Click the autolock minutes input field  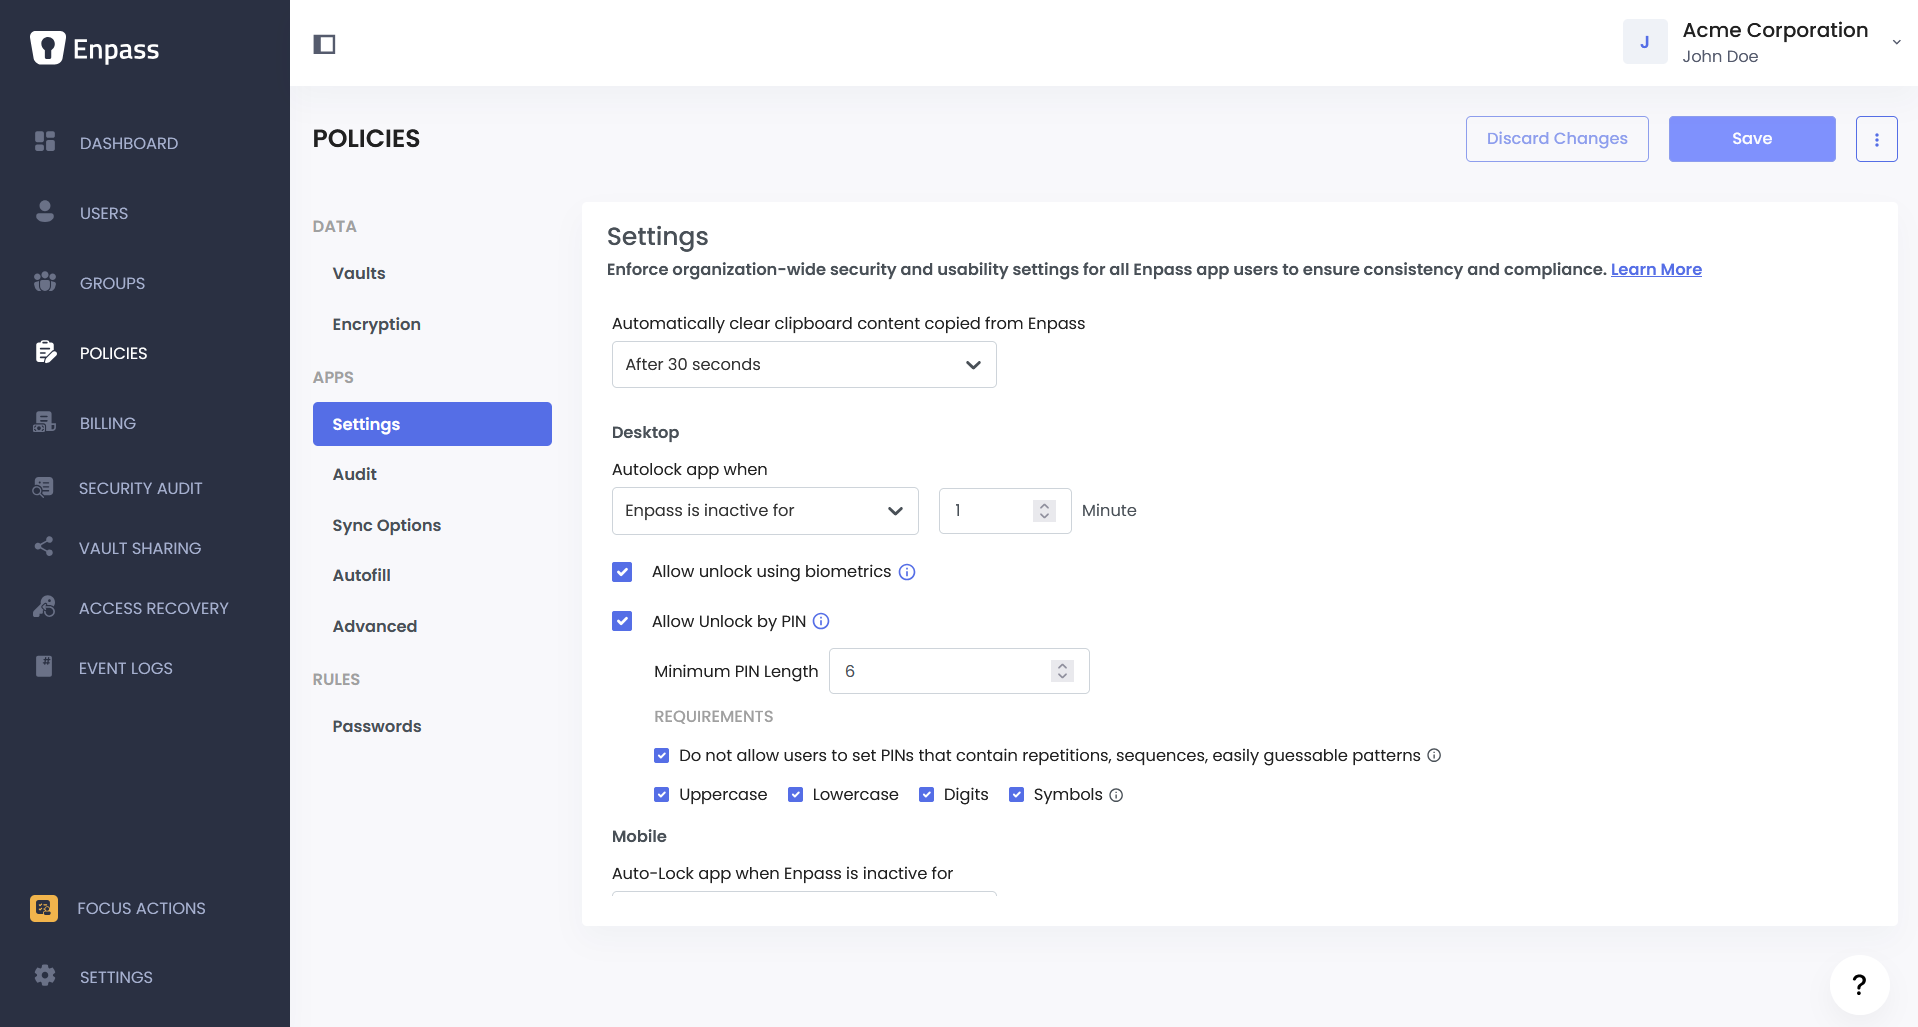coord(1005,511)
